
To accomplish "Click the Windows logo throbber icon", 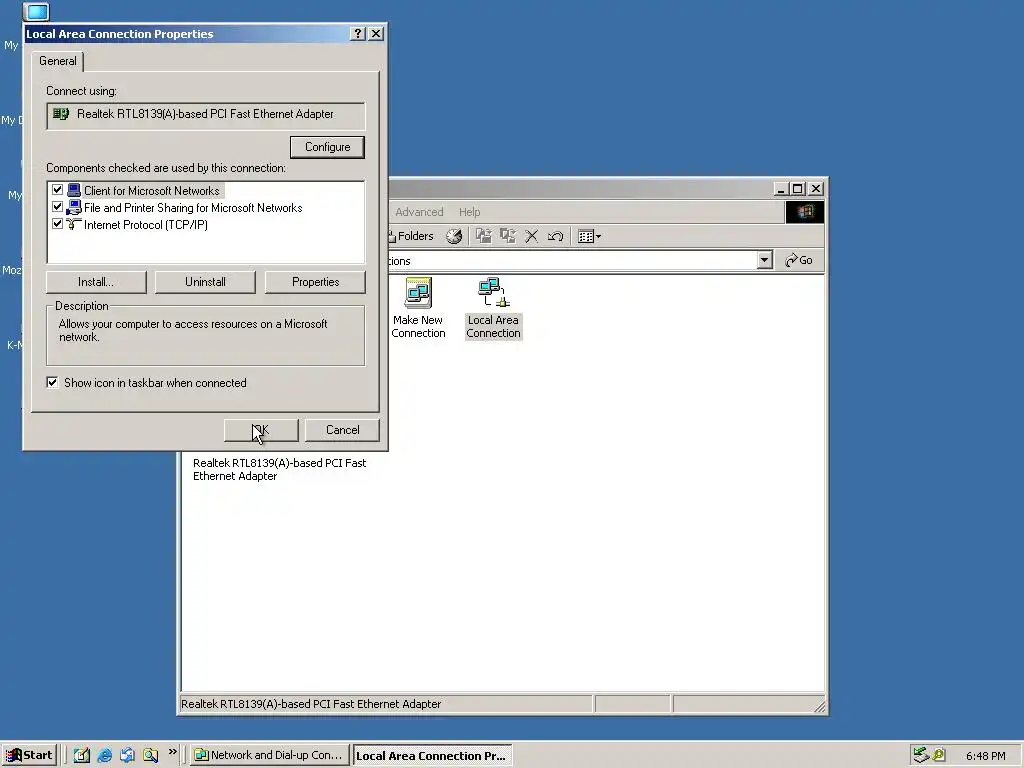I will 804,212.
